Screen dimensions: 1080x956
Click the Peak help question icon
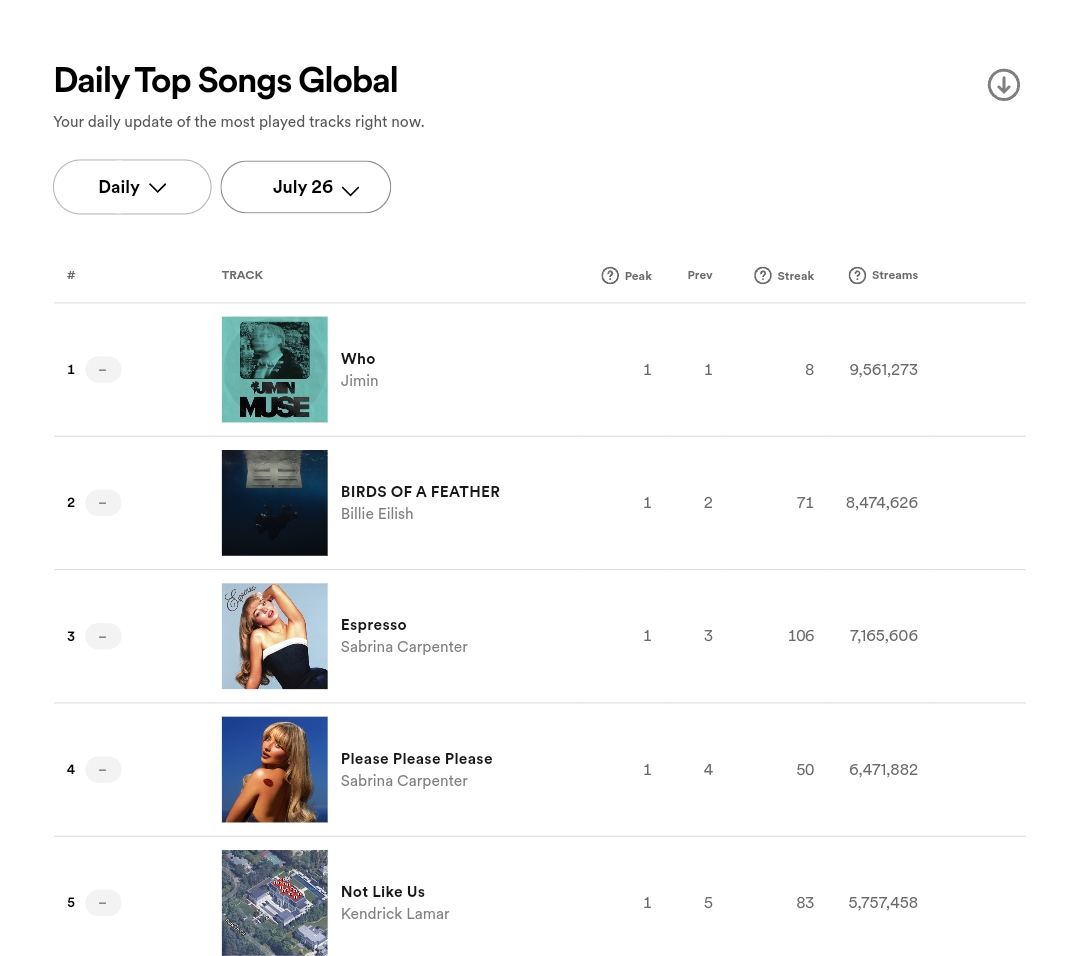(610, 276)
